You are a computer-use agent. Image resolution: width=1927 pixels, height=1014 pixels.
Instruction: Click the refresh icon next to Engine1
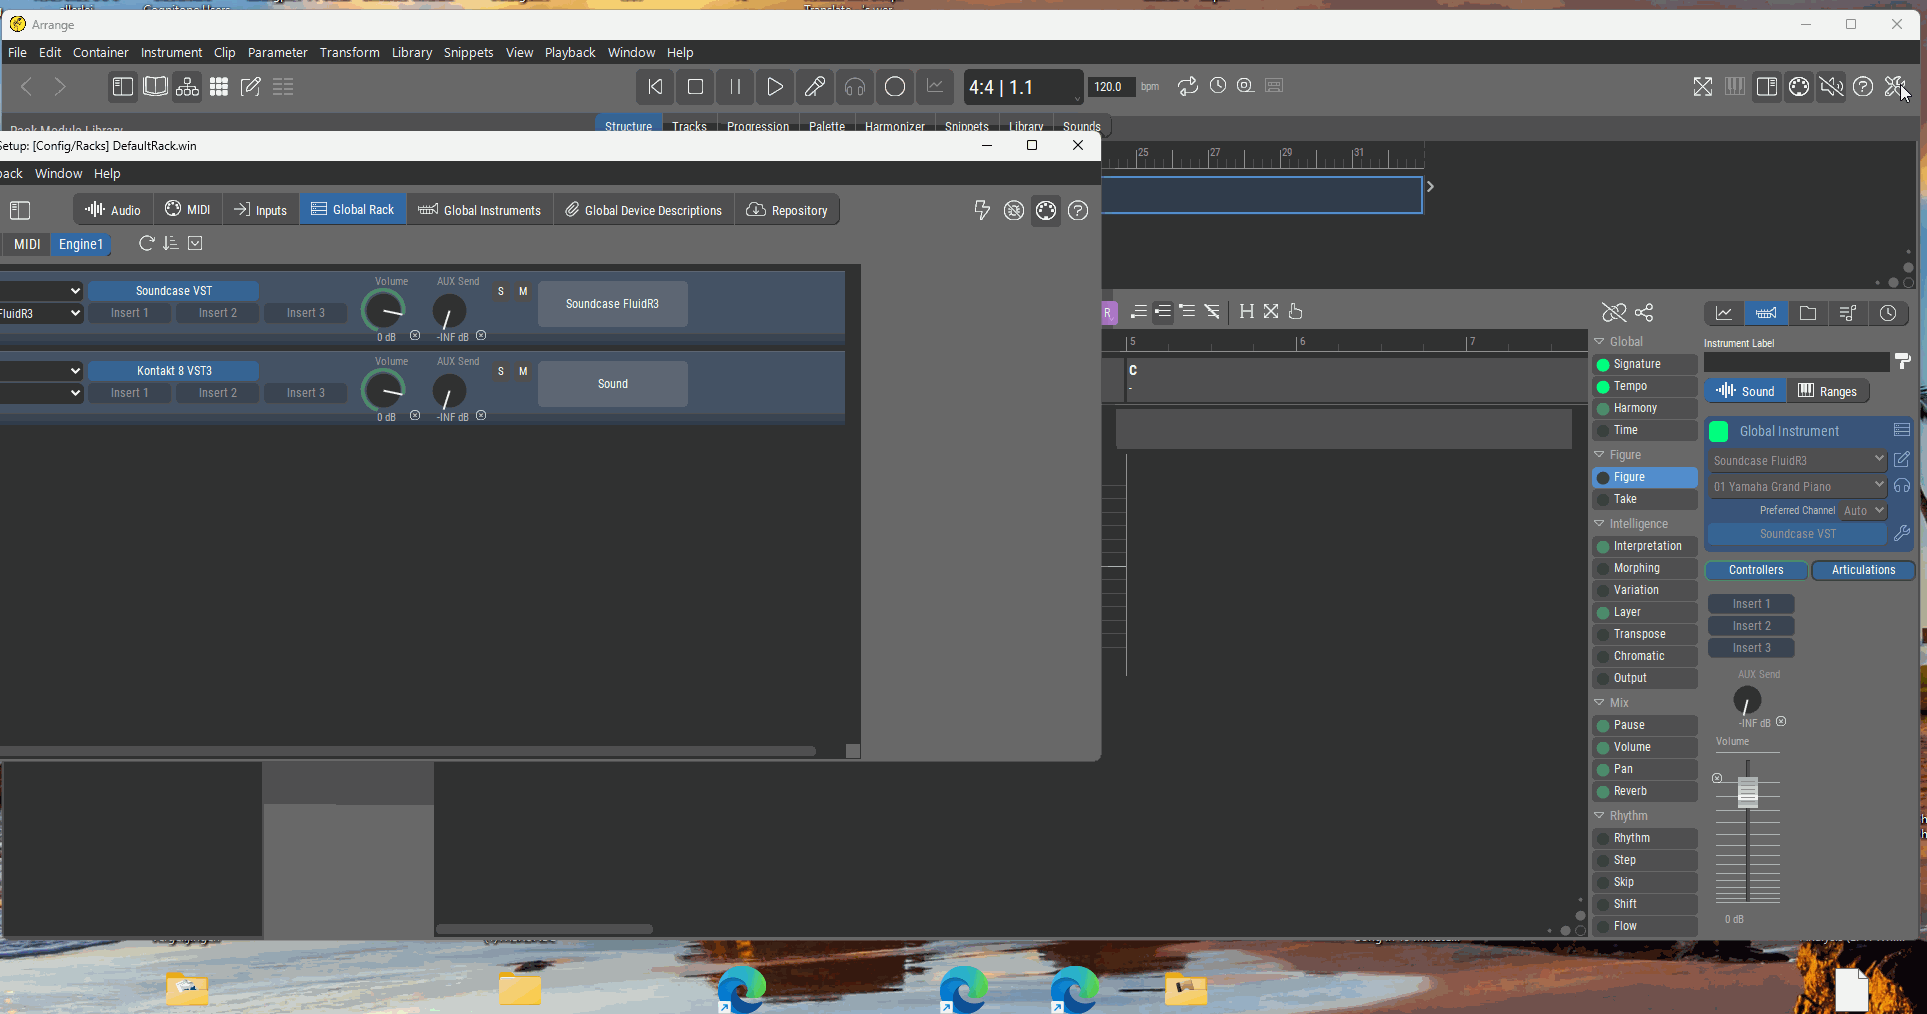click(146, 244)
